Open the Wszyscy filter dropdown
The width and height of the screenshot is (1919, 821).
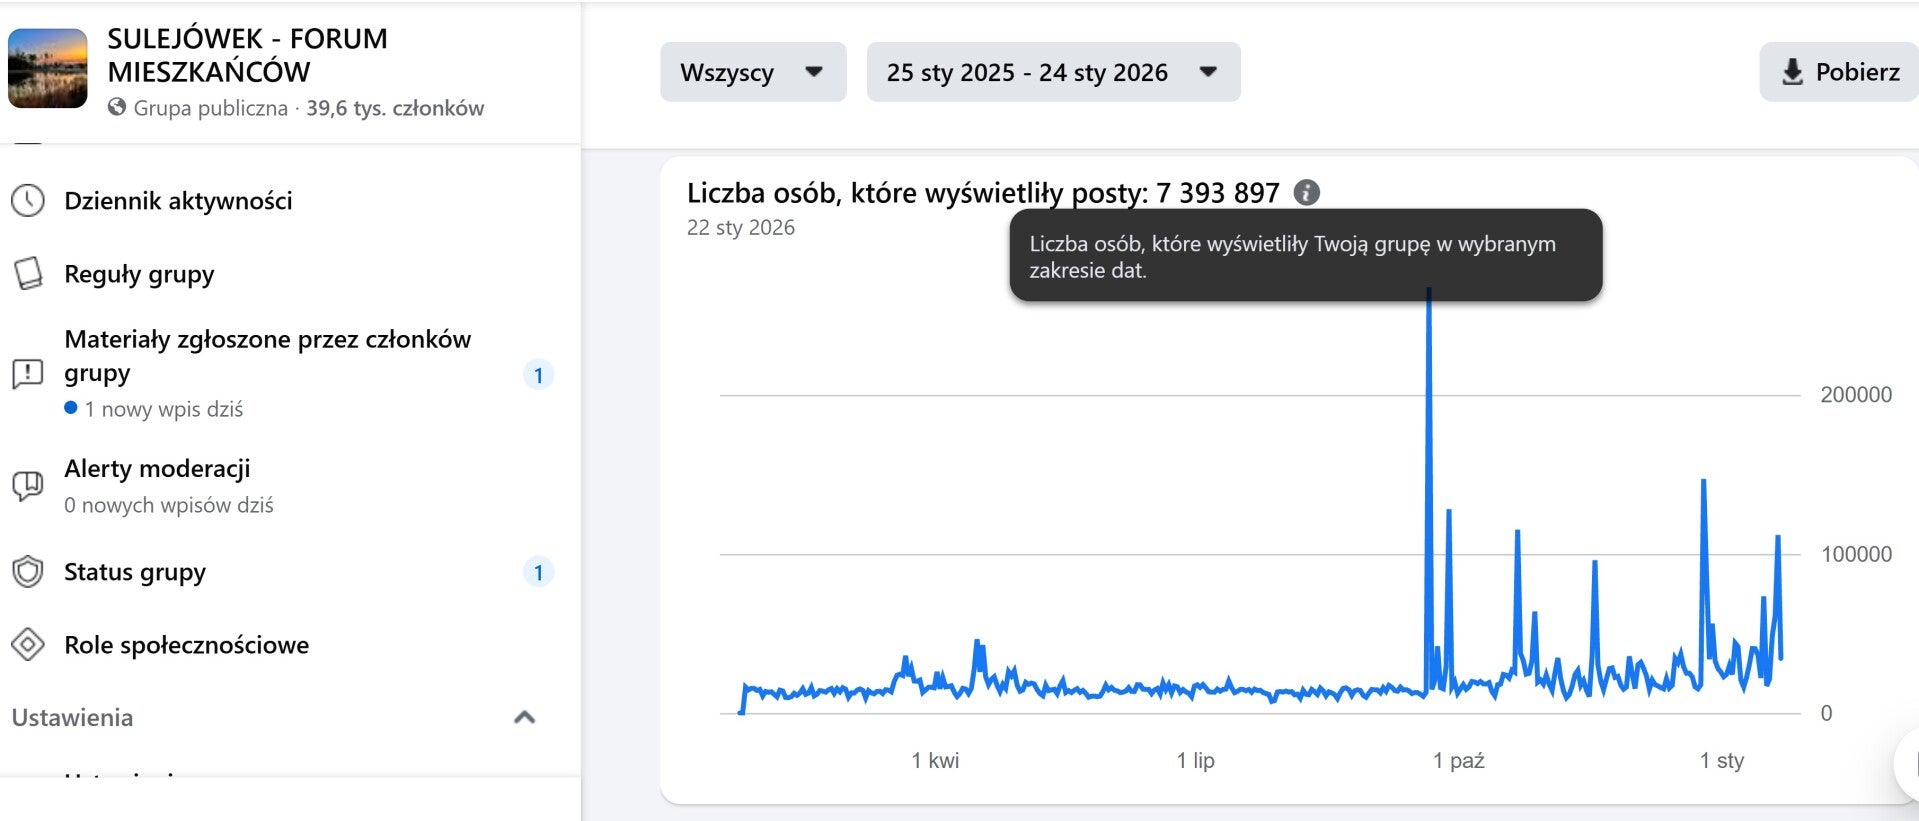pos(752,72)
